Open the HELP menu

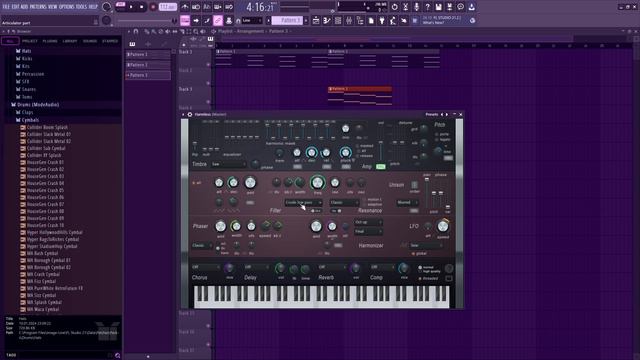point(93,7)
